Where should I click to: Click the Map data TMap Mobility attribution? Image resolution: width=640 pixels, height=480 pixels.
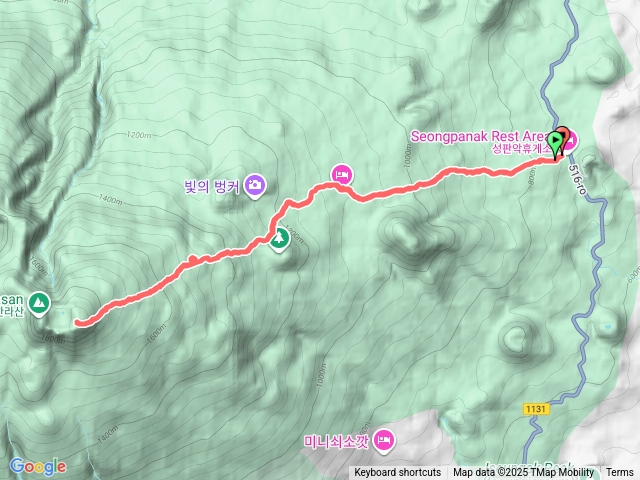tap(523, 472)
